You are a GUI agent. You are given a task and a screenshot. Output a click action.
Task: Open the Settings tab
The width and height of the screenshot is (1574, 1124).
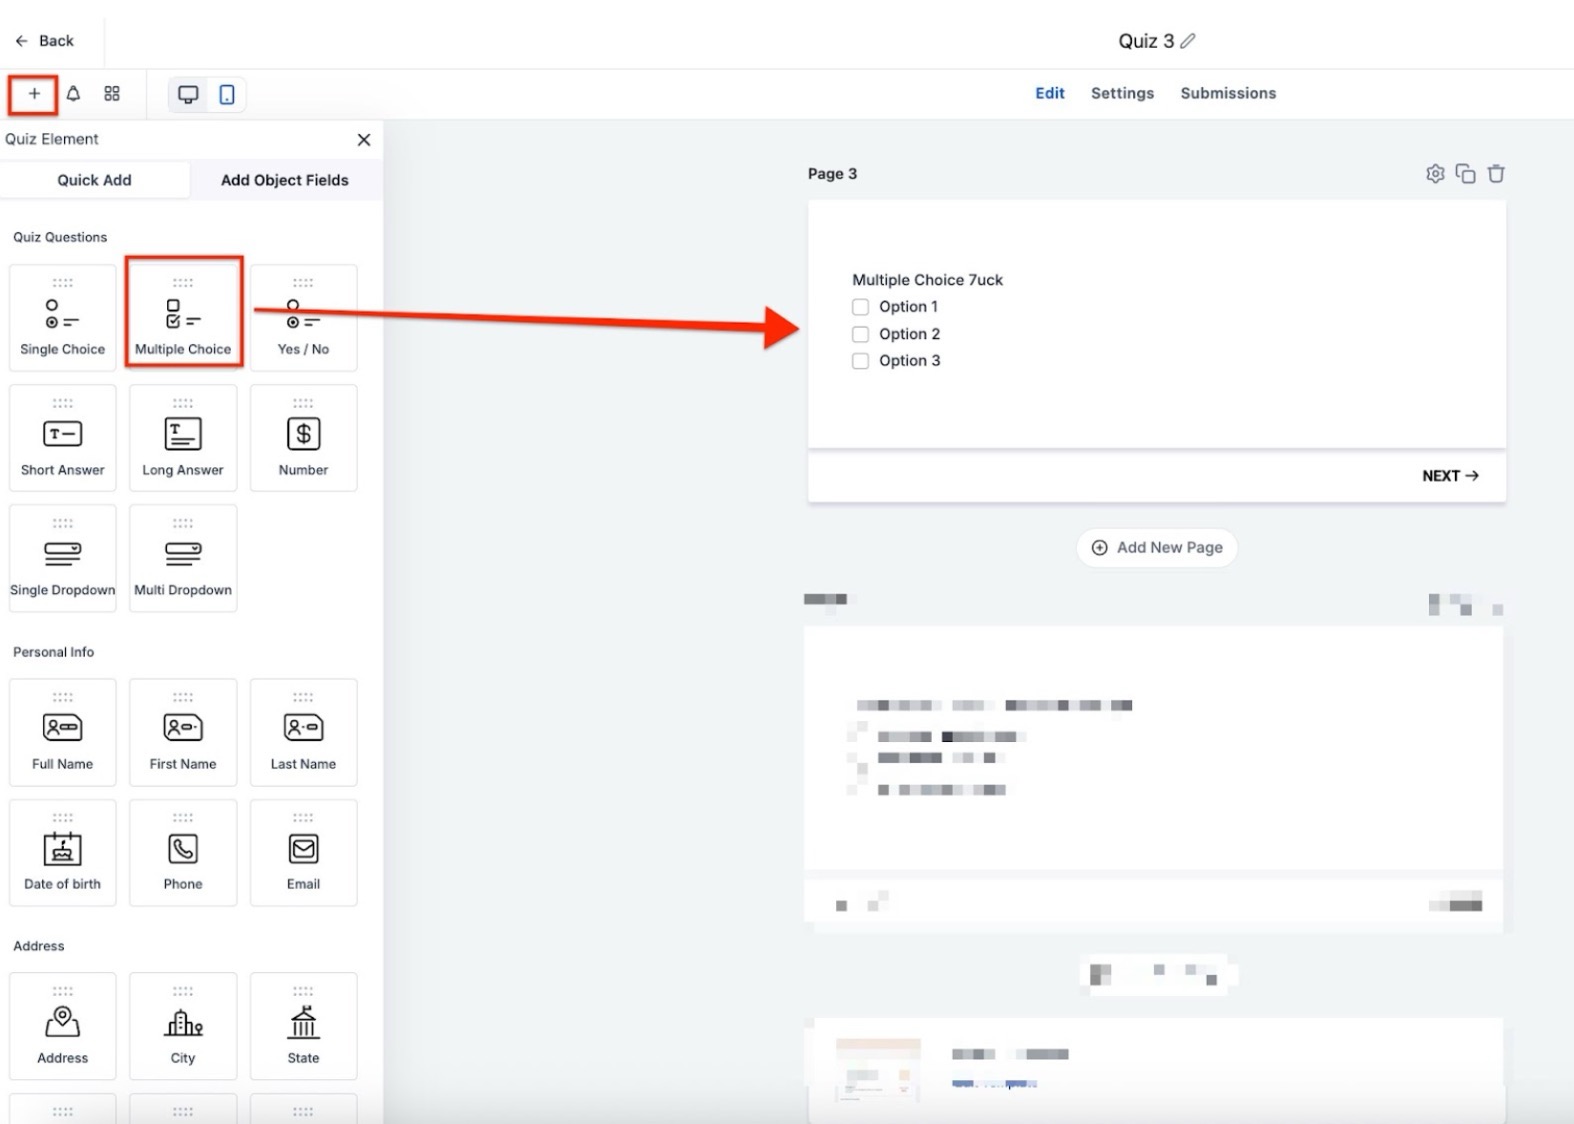pyautogui.click(x=1122, y=93)
